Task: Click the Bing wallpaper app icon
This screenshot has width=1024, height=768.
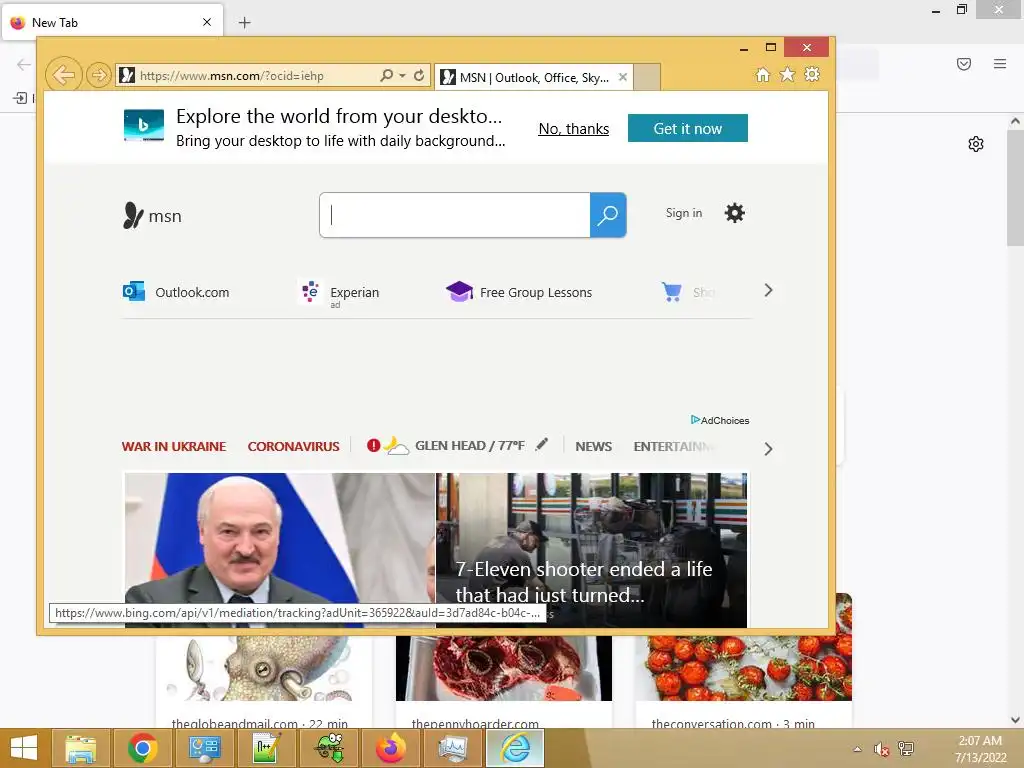Action: coord(144,125)
